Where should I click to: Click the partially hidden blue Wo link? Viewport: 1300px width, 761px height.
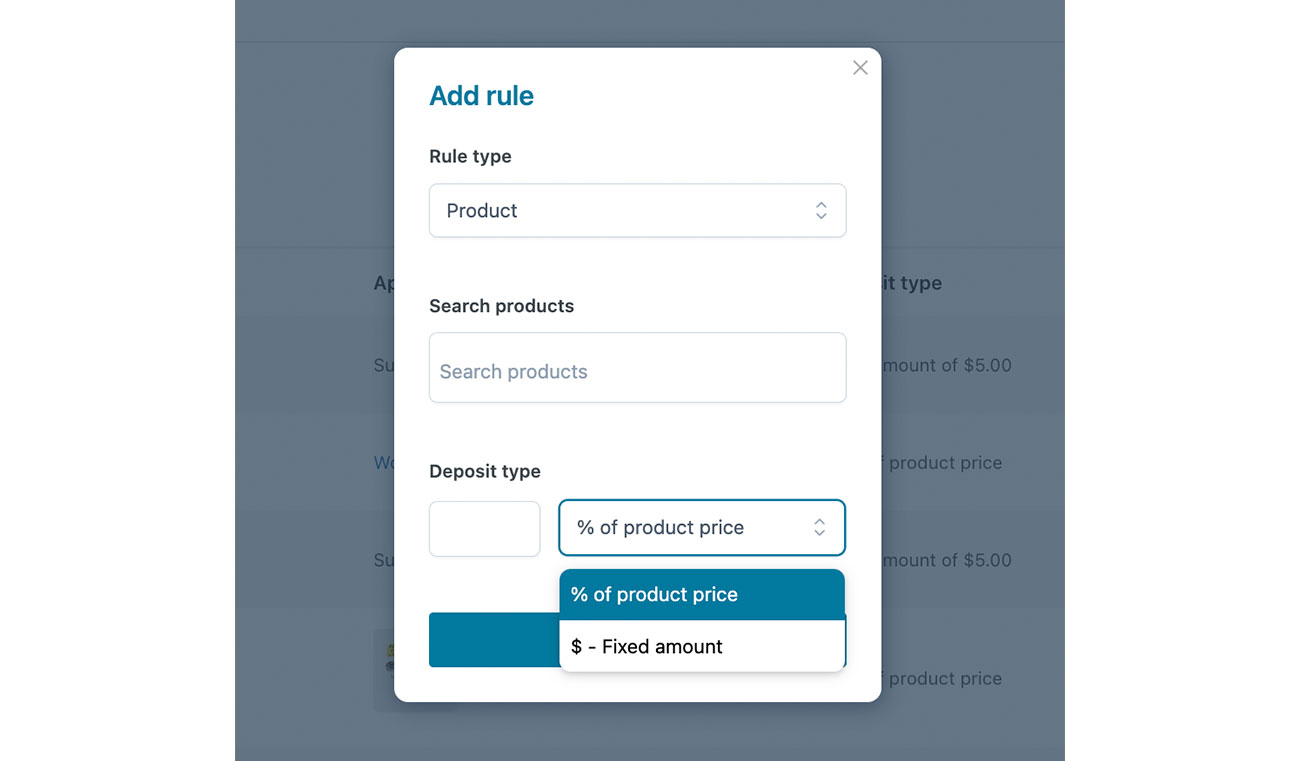pyautogui.click(x=383, y=463)
